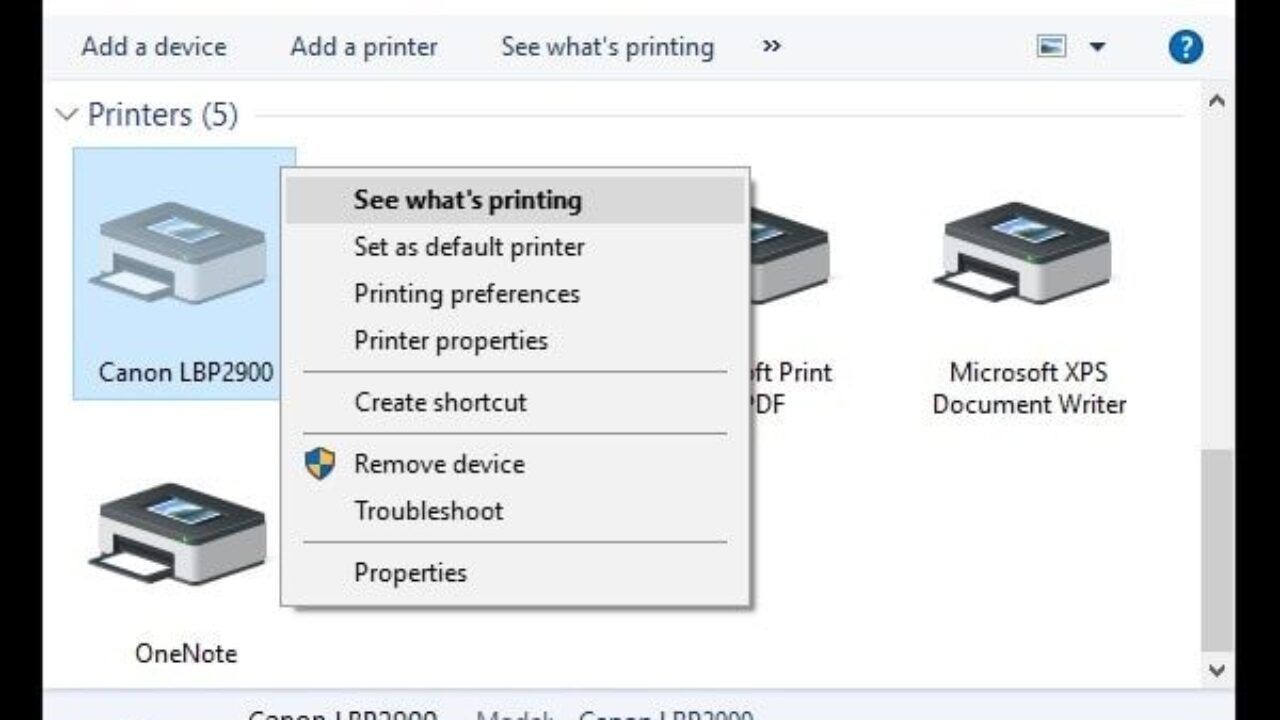This screenshot has width=1280, height=720.
Task: Show more toolbar commands via double chevron
Action: [771, 46]
